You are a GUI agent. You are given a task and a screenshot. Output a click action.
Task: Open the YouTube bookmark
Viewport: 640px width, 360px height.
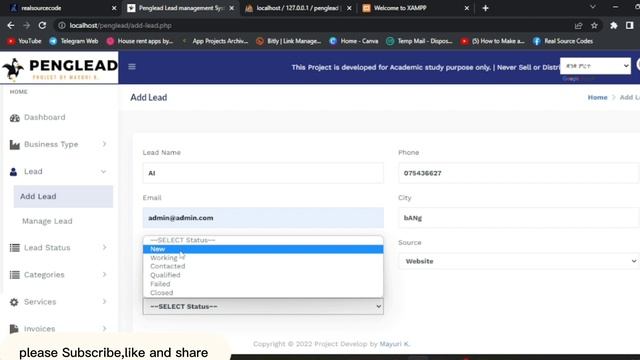pos(24,41)
